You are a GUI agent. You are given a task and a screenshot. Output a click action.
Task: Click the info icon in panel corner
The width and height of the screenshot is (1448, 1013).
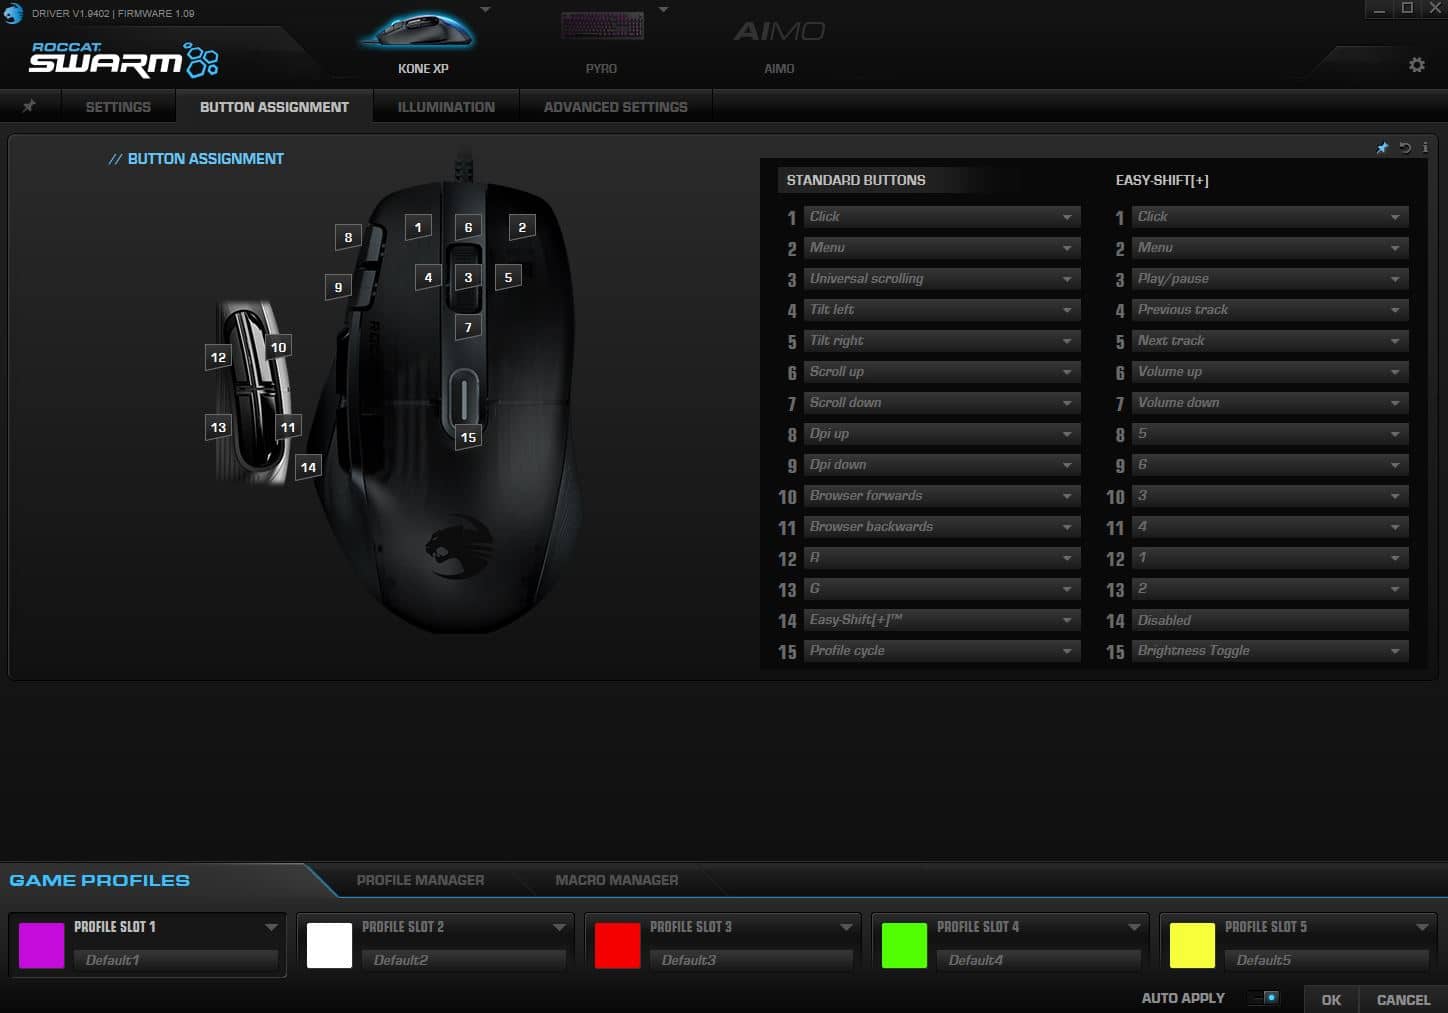click(1425, 148)
